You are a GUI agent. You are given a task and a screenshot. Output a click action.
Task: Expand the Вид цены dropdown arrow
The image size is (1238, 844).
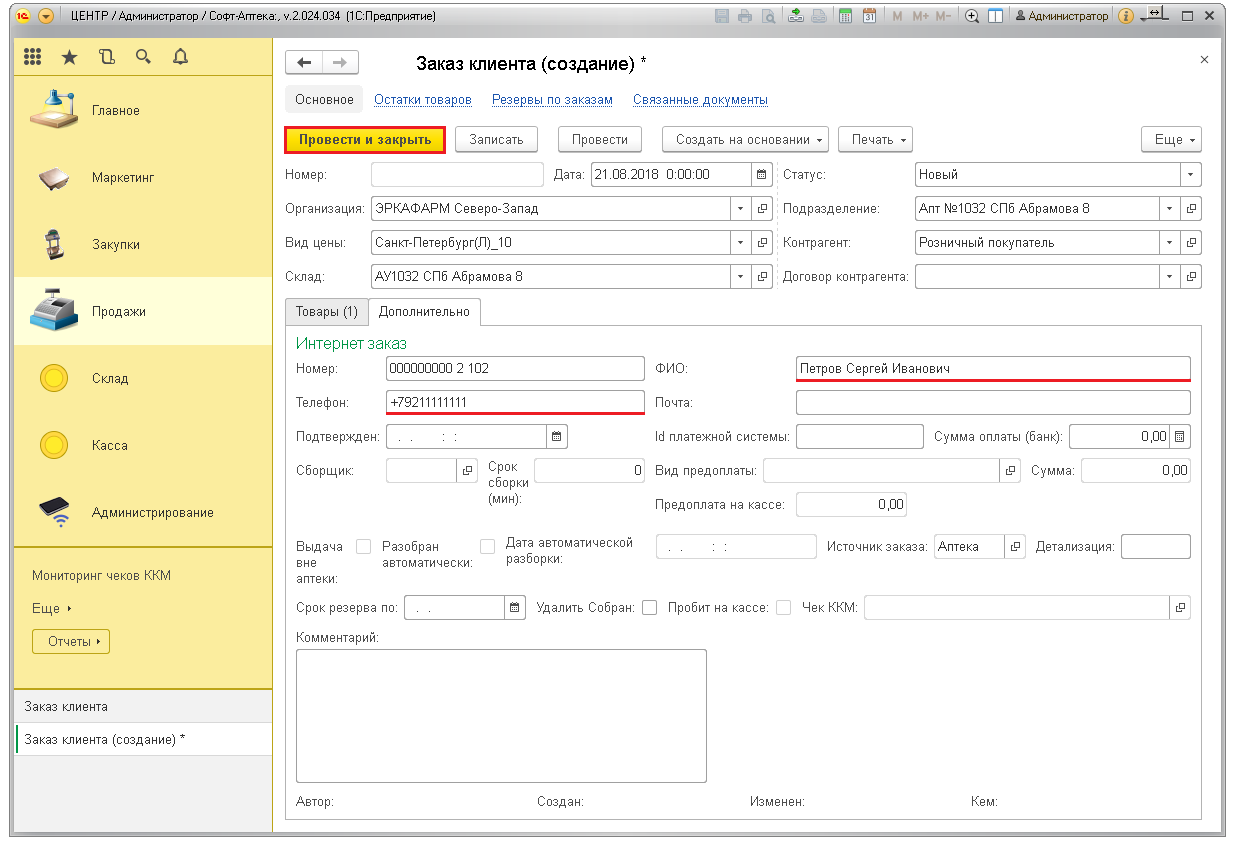tap(741, 242)
